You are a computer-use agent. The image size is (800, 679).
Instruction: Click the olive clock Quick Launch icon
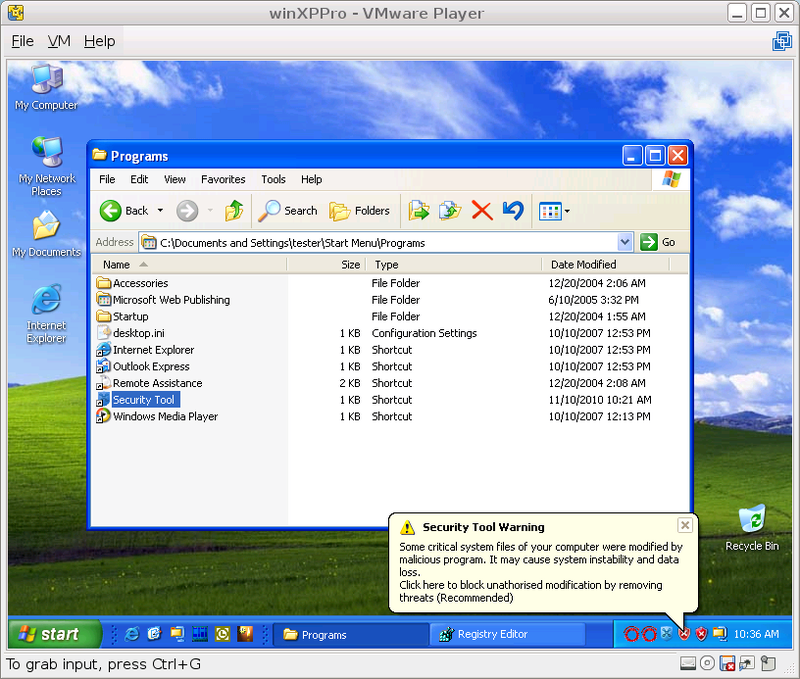pyautogui.click(x=222, y=634)
